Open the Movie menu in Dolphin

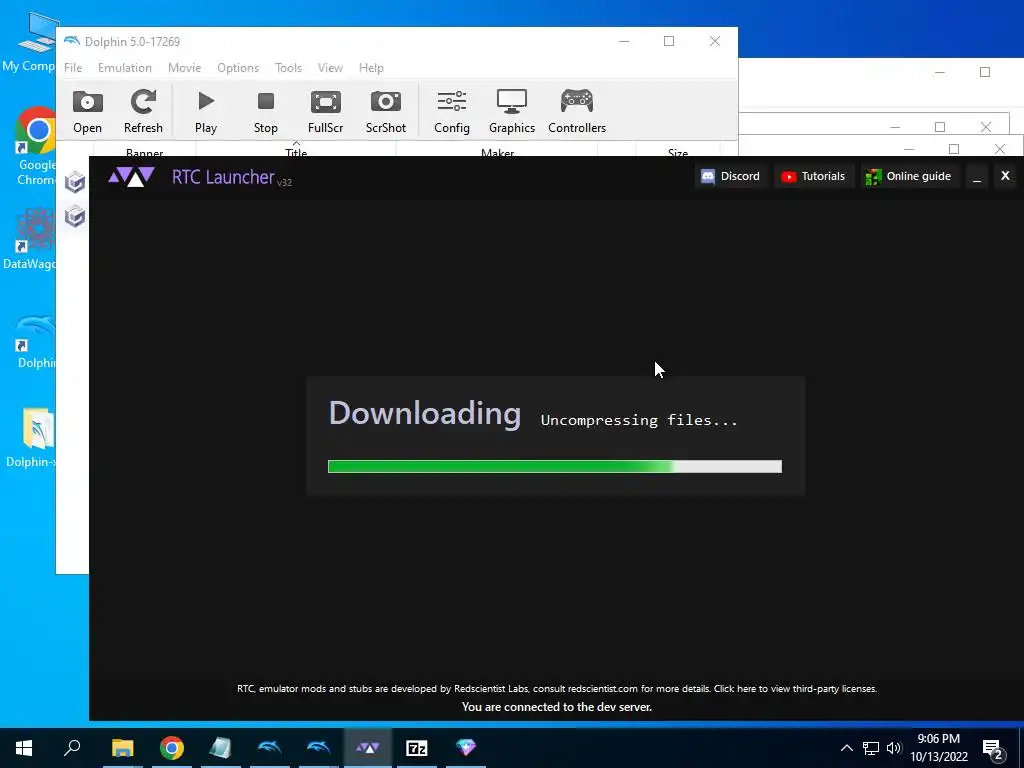click(184, 68)
